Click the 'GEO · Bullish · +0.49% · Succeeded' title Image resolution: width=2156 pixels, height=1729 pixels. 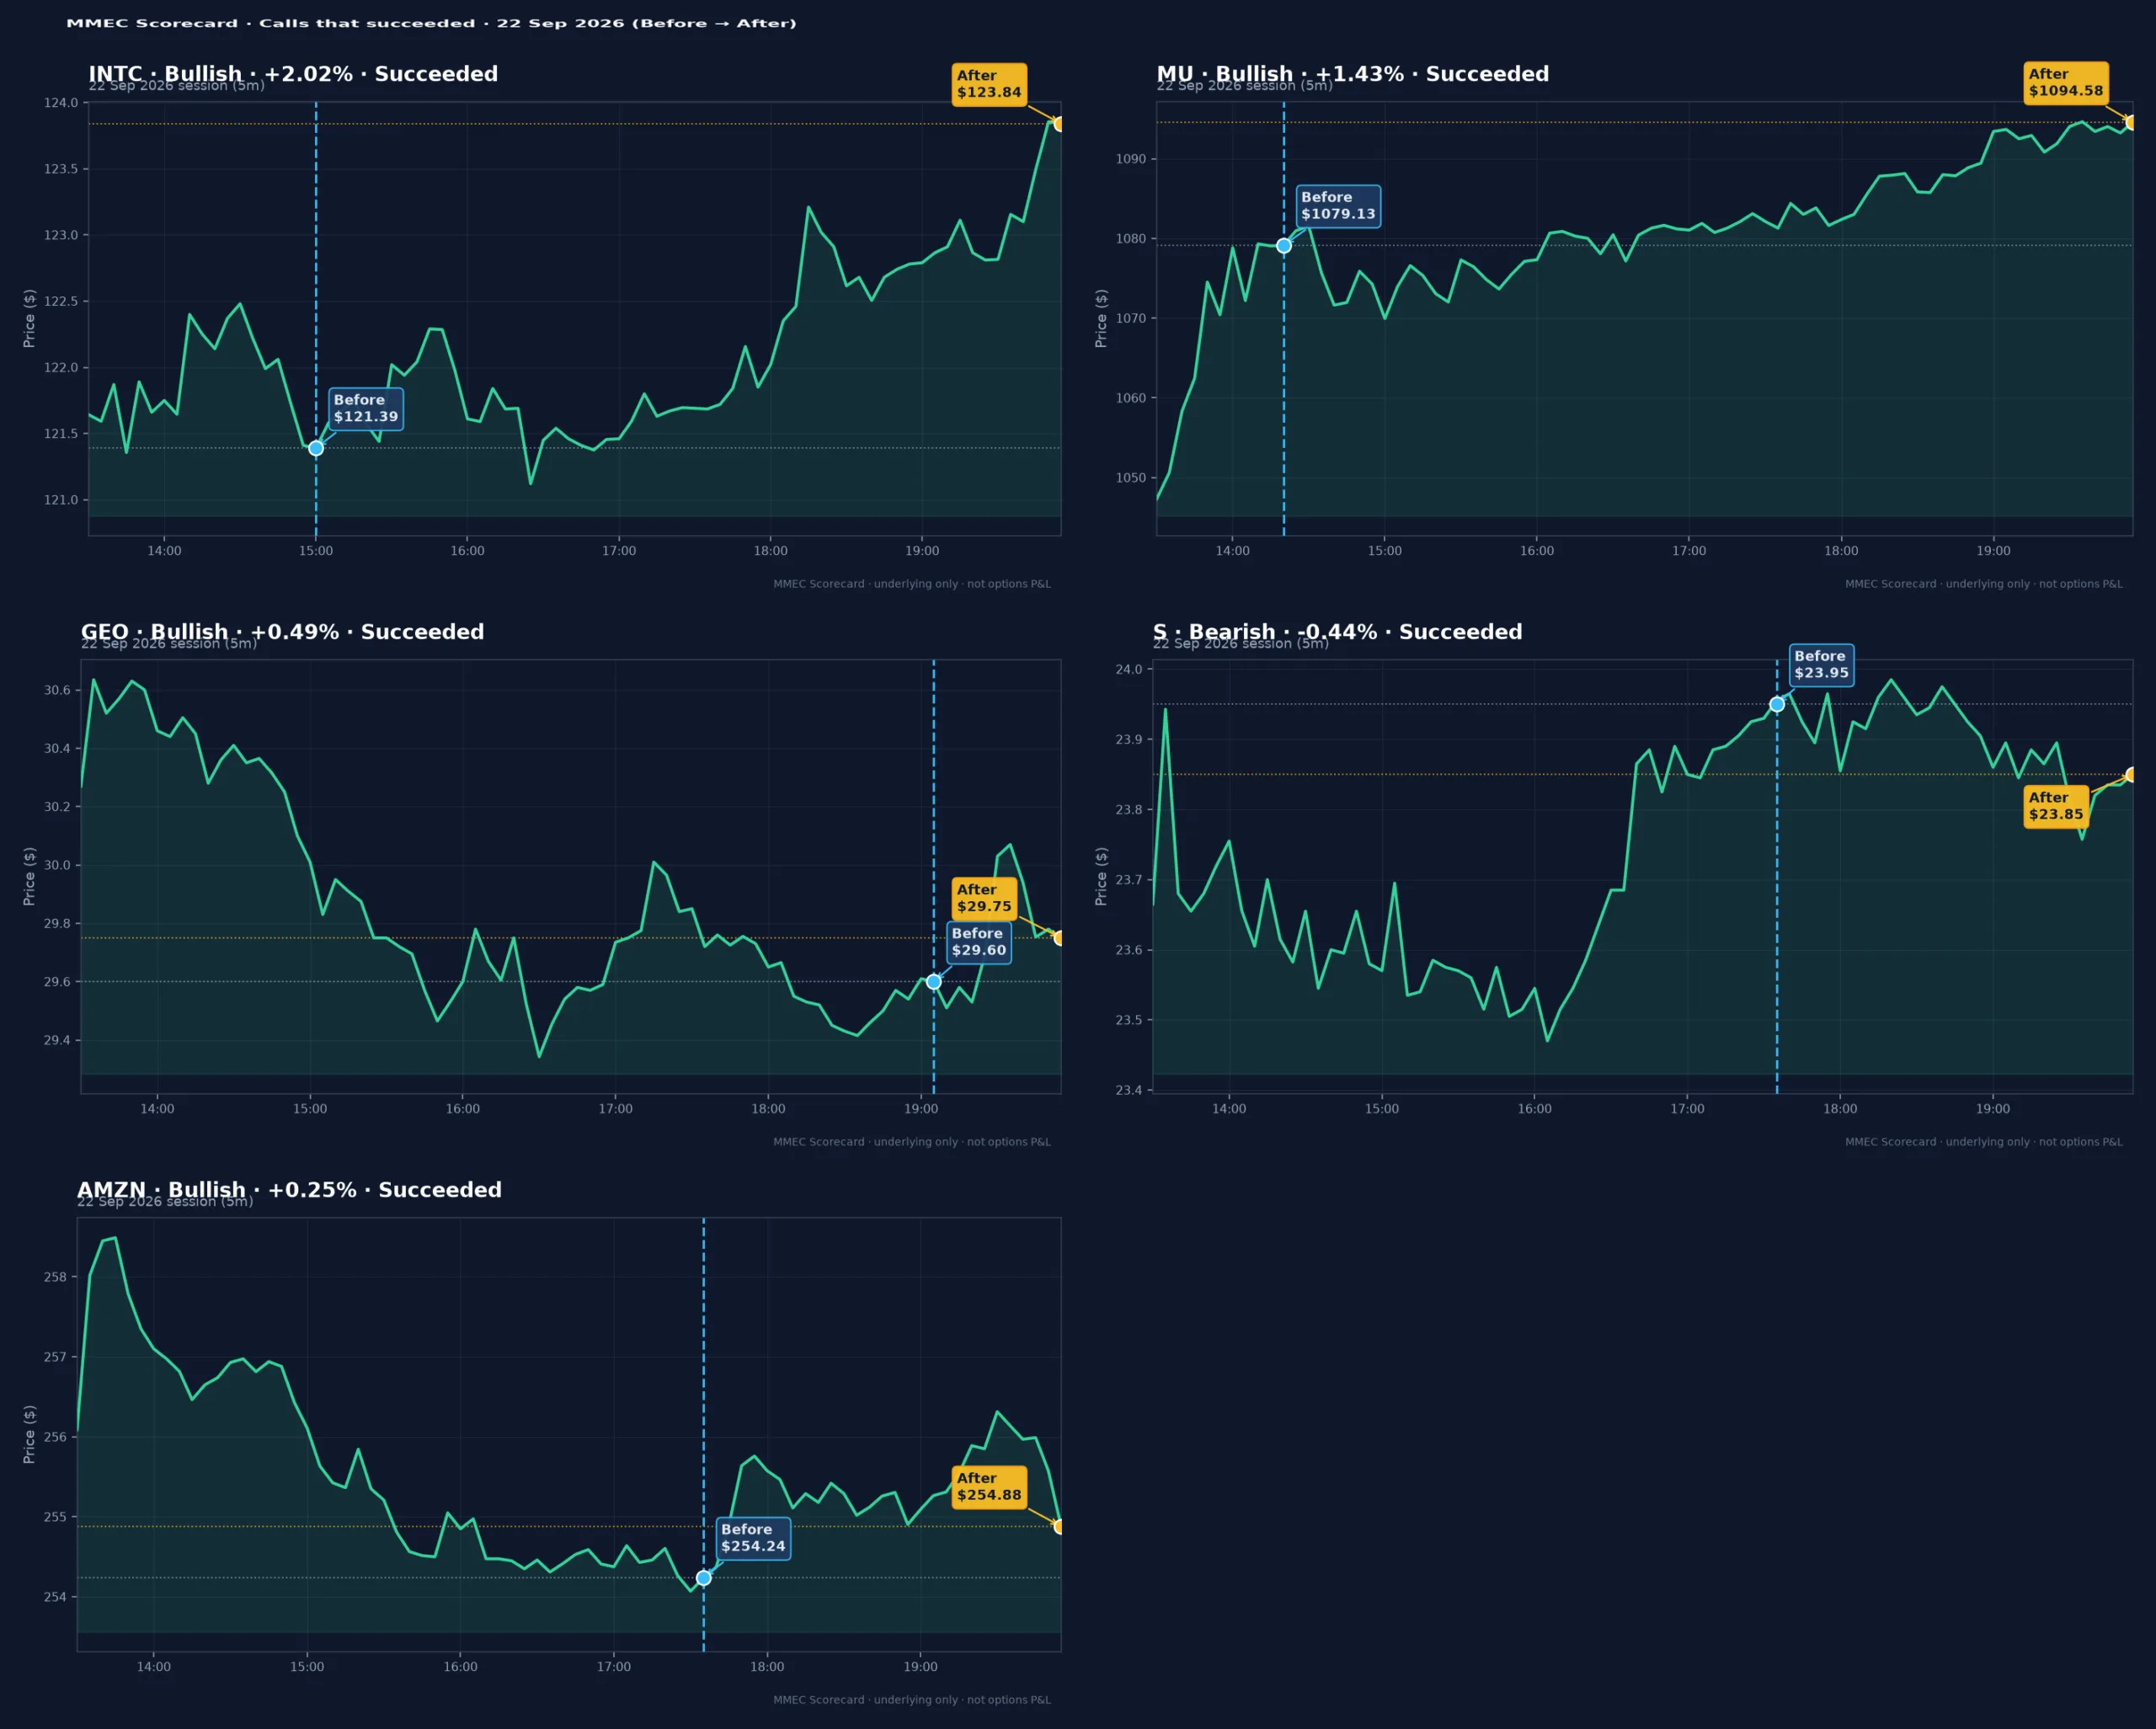pos(283,632)
